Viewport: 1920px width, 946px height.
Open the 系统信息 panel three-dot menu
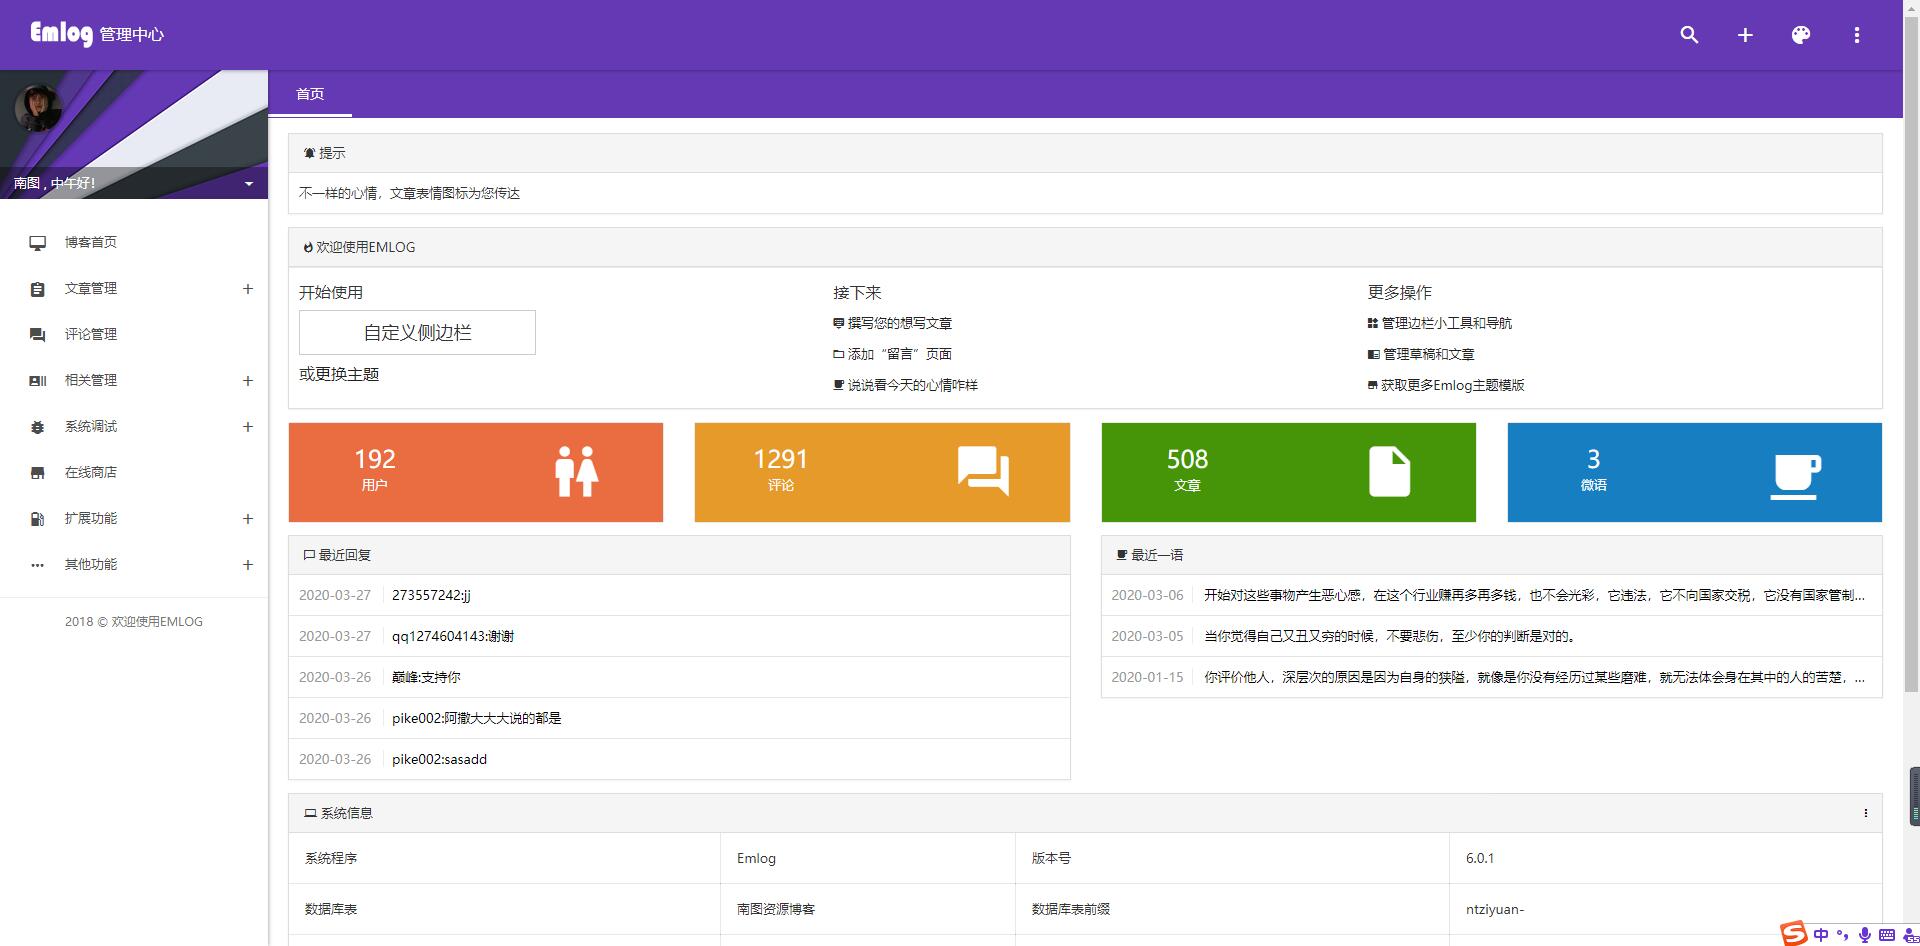tap(1865, 813)
